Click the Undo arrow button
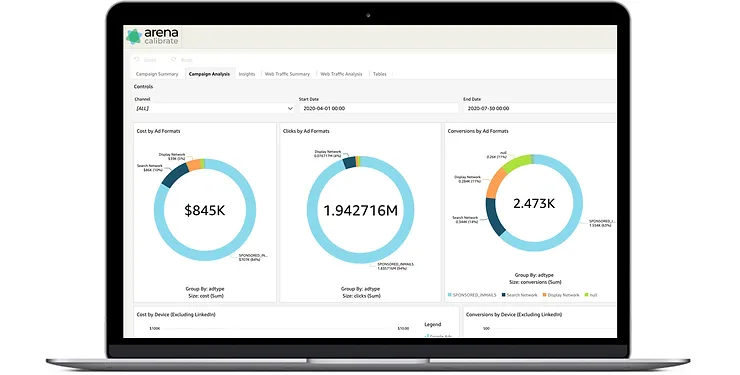 click(x=137, y=59)
